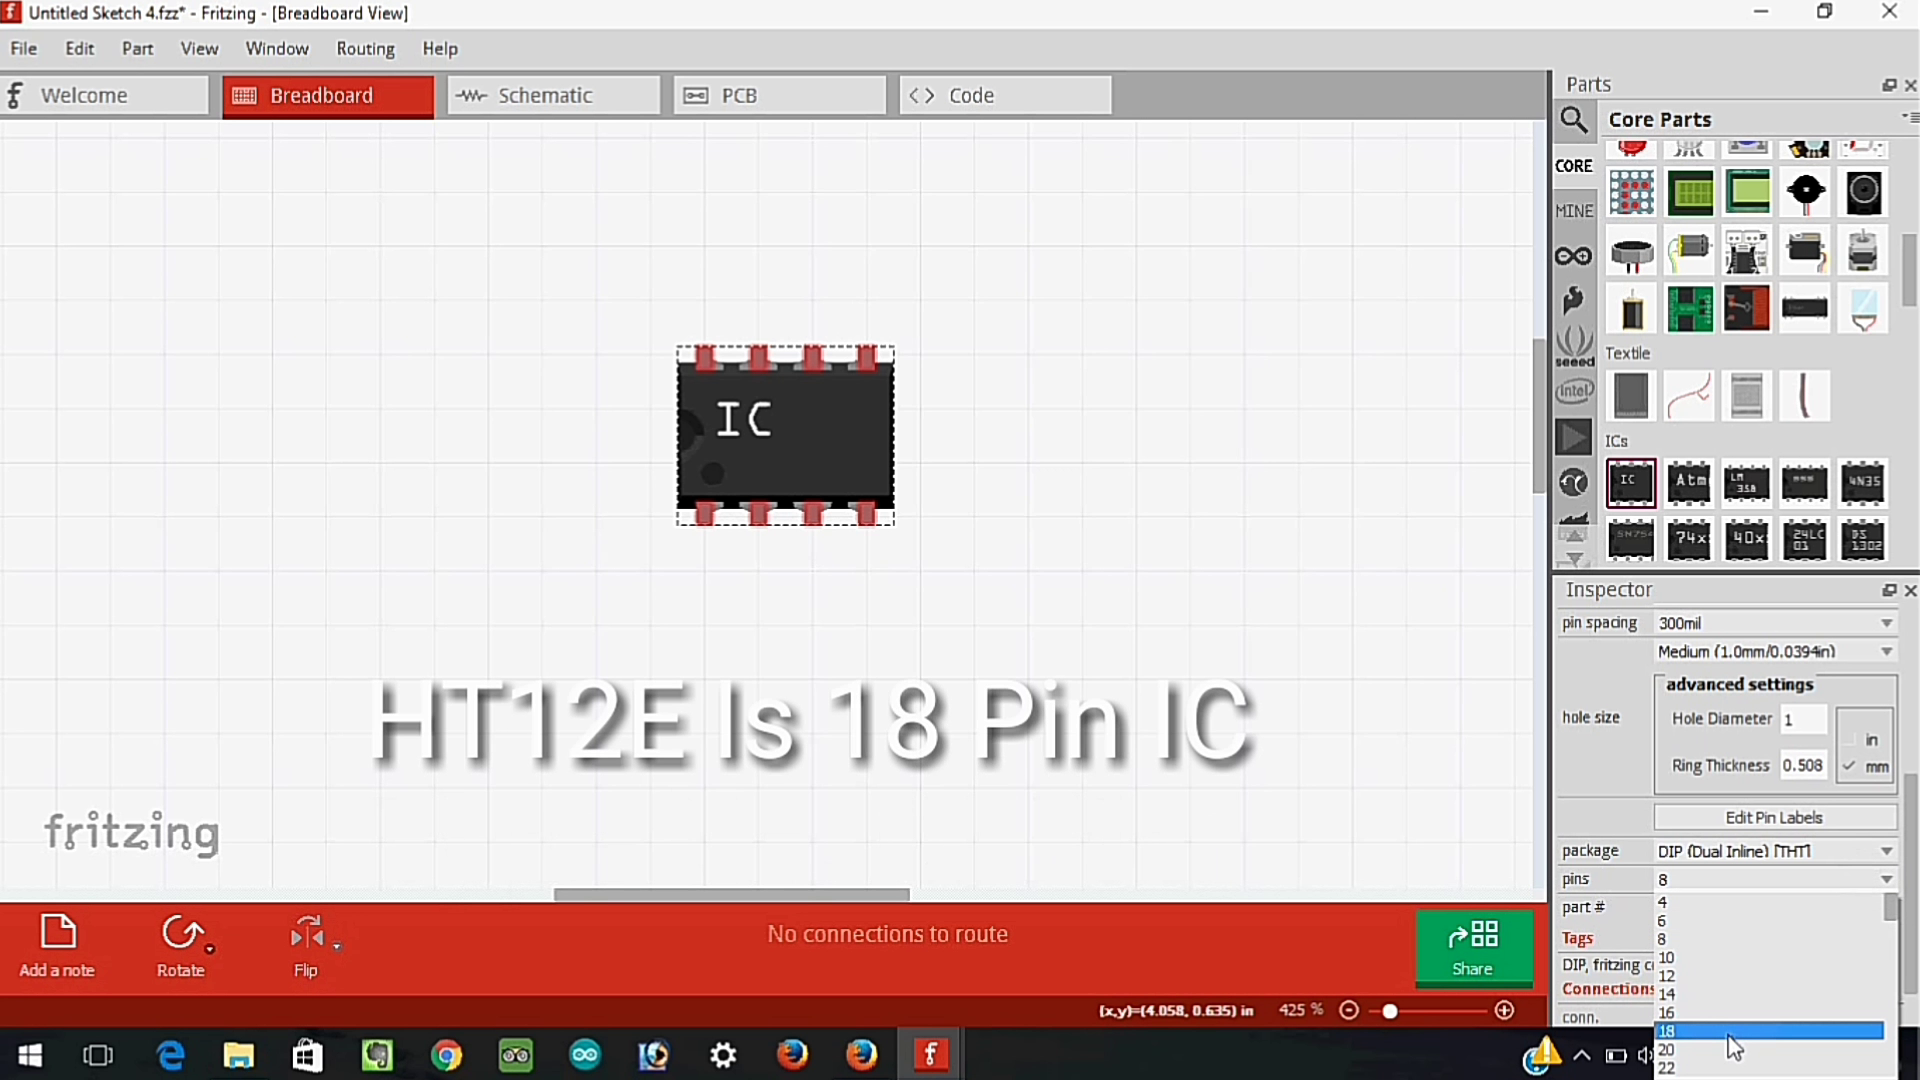Click Add a note button
The image size is (1920, 1080).
click(x=57, y=945)
